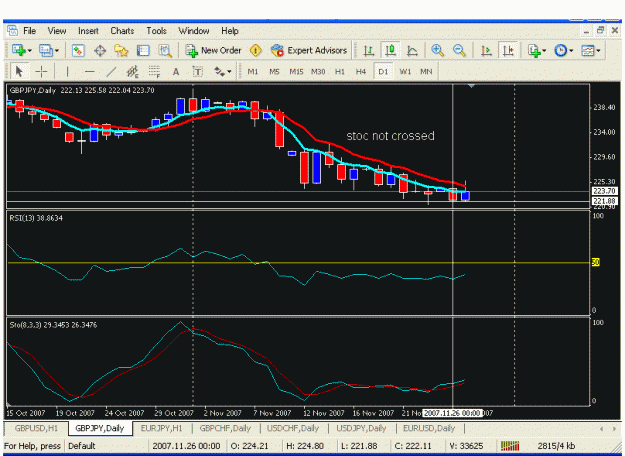Click the Expert Advisors button
The image size is (625, 456).
309,51
